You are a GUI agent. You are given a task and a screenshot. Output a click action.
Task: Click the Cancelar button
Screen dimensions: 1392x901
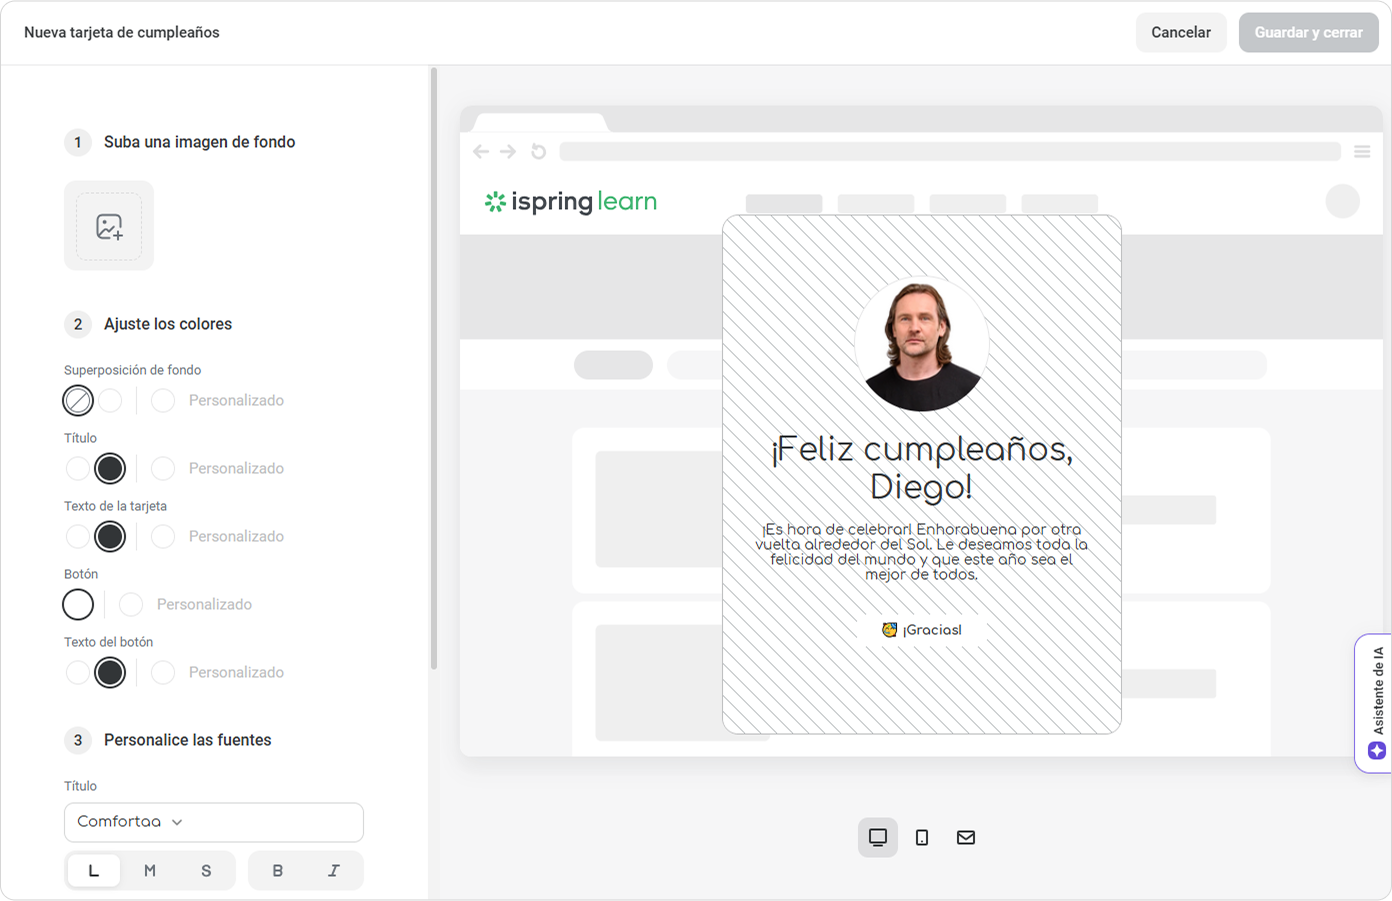[1180, 32]
